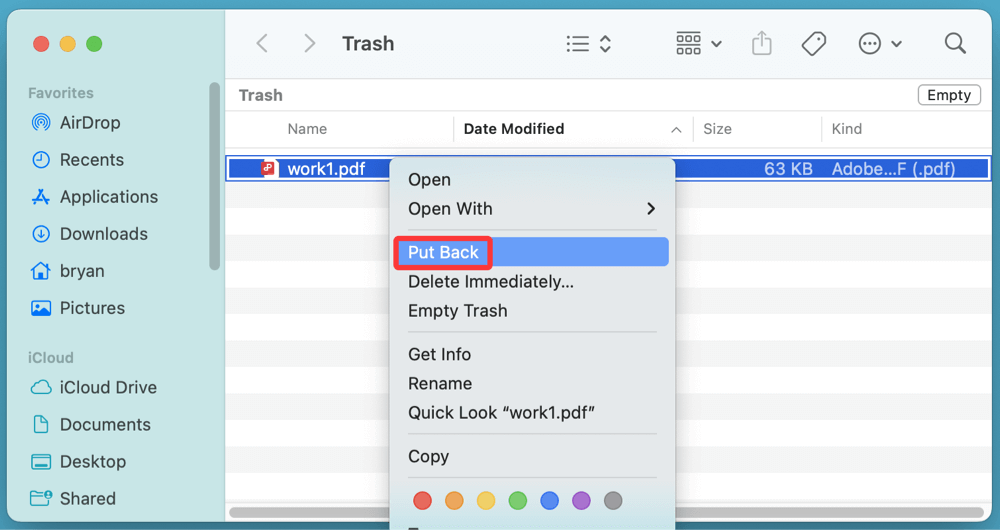This screenshot has height=530, width=1000.
Task: Apply the purple tag color
Action: (581, 501)
